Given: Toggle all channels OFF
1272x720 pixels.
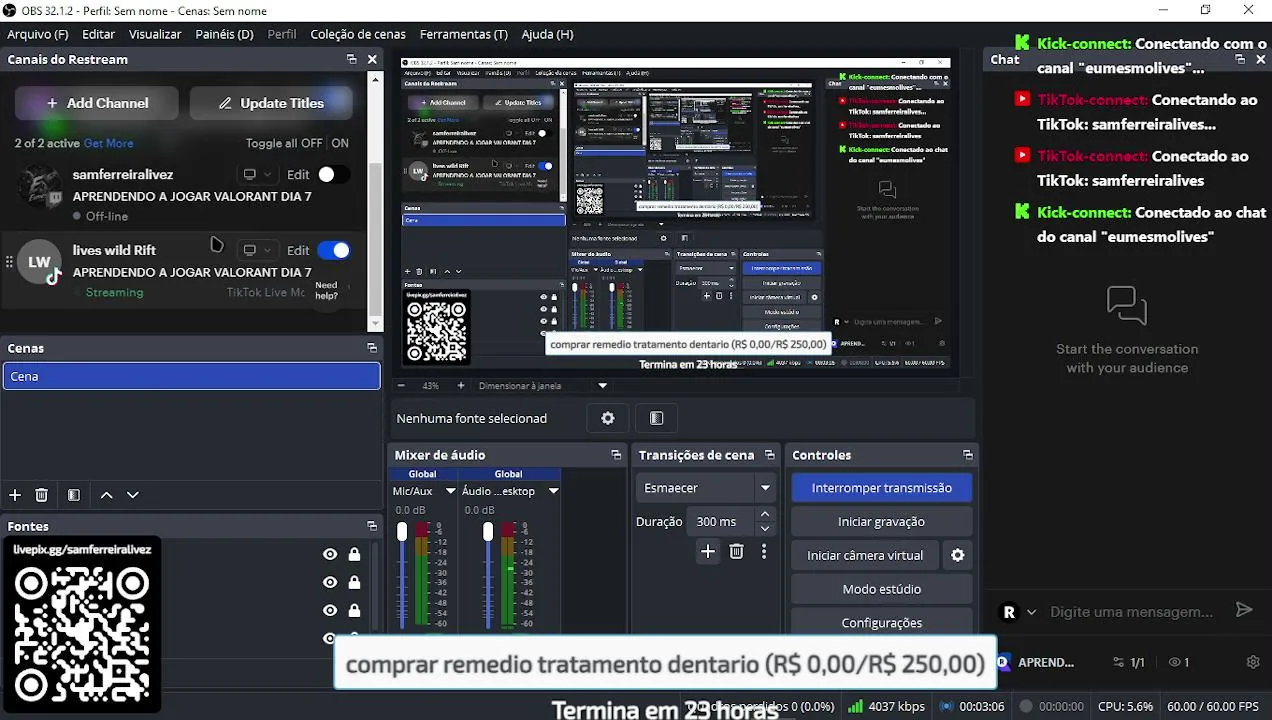Looking at the screenshot, I should click(312, 143).
